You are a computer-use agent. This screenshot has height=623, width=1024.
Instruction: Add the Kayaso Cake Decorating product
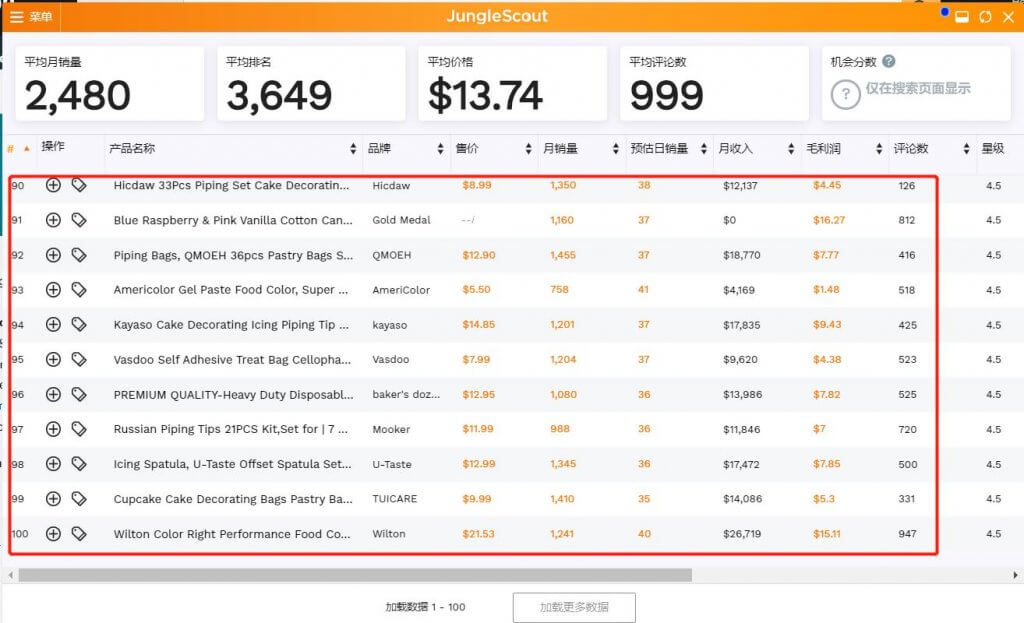click(x=54, y=325)
